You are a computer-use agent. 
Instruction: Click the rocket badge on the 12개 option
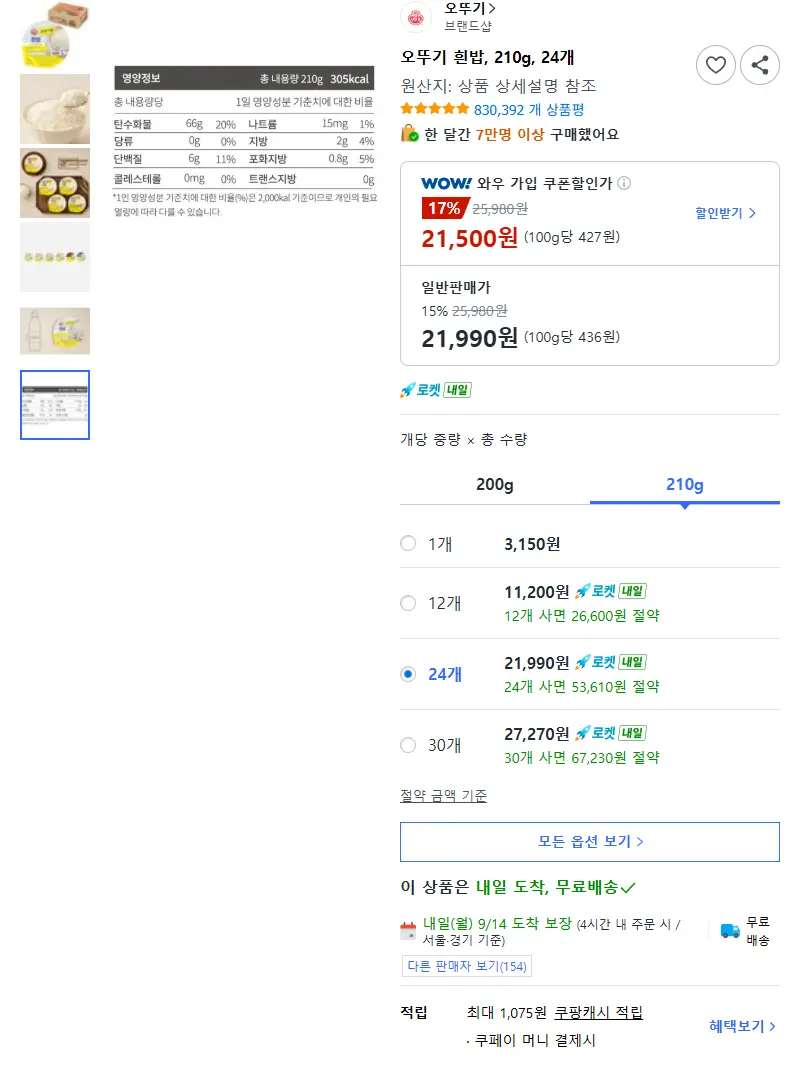click(x=611, y=591)
